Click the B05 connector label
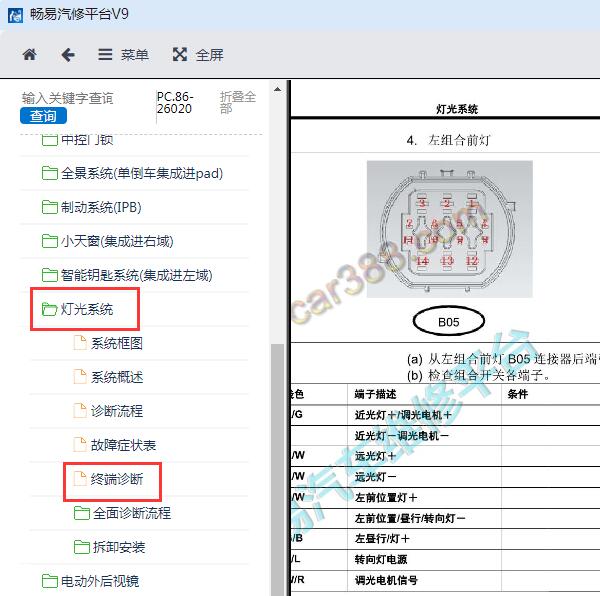Image resolution: width=600 pixels, height=596 pixels. (x=448, y=322)
